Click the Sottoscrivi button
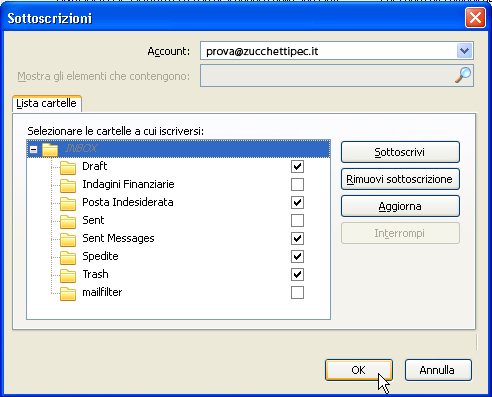This screenshot has width=492, height=397. coord(400,152)
